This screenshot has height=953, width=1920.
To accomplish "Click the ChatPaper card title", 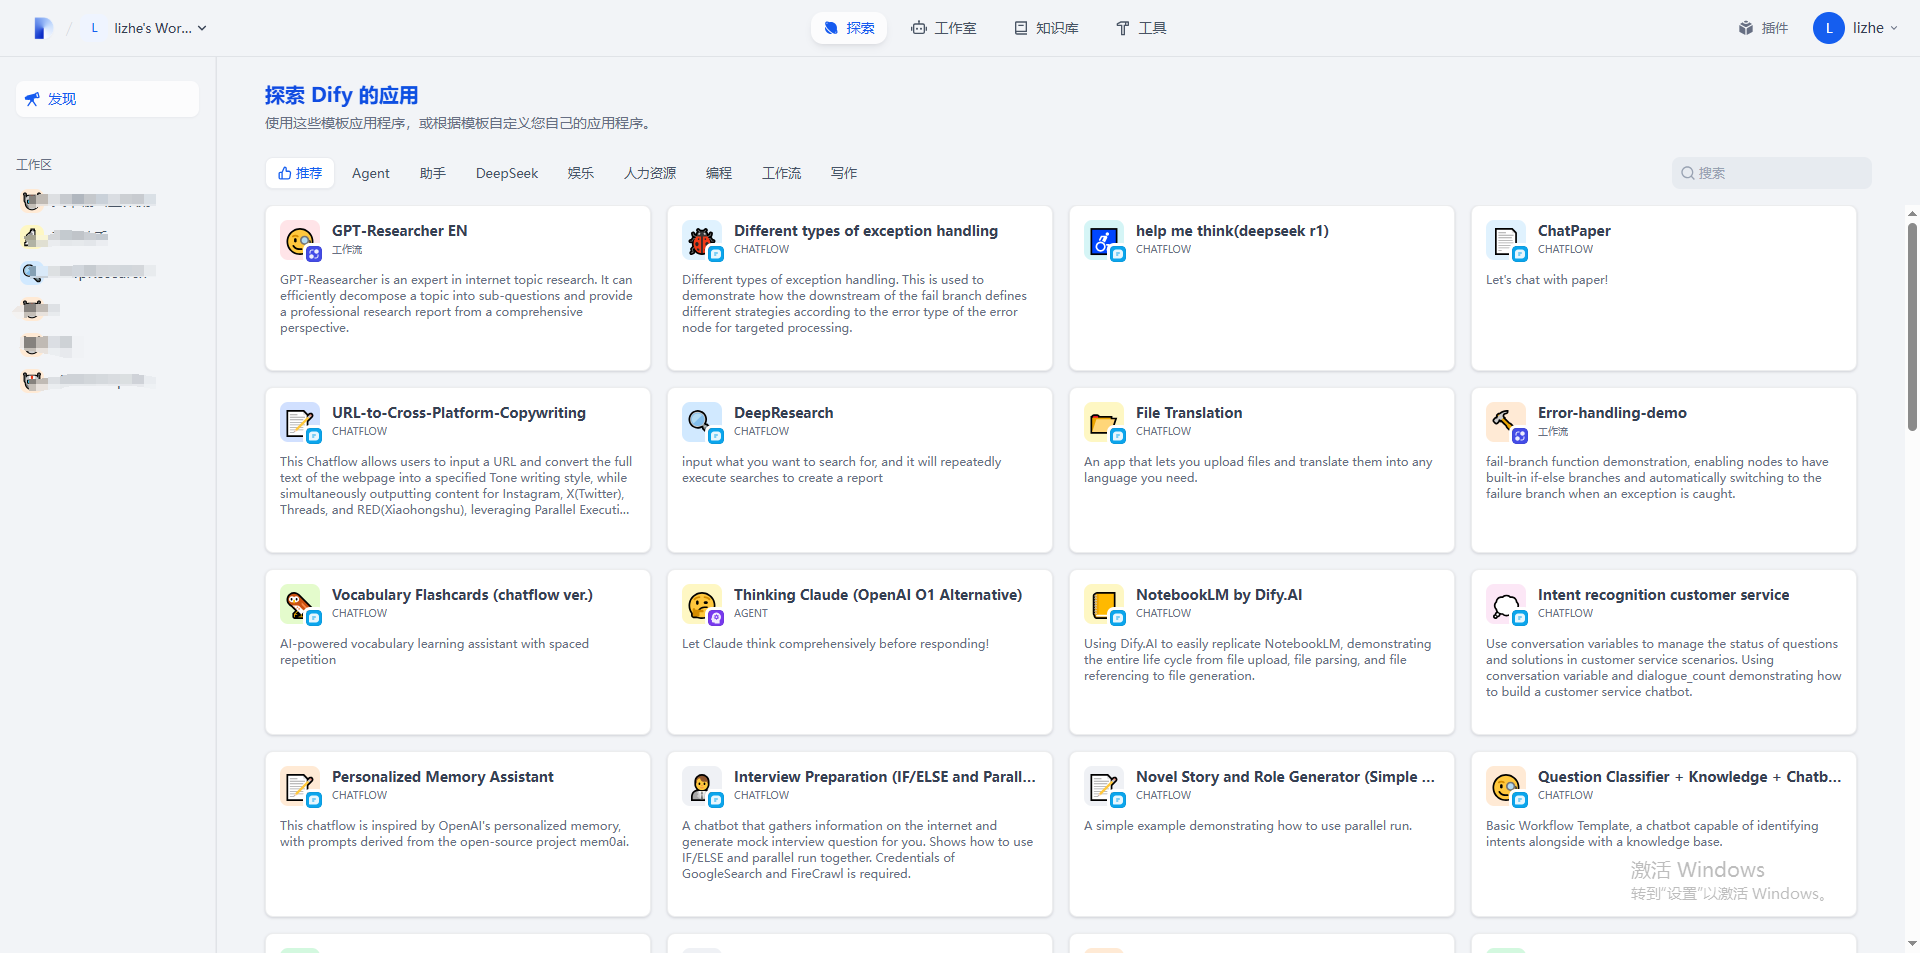I will tap(1574, 231).
